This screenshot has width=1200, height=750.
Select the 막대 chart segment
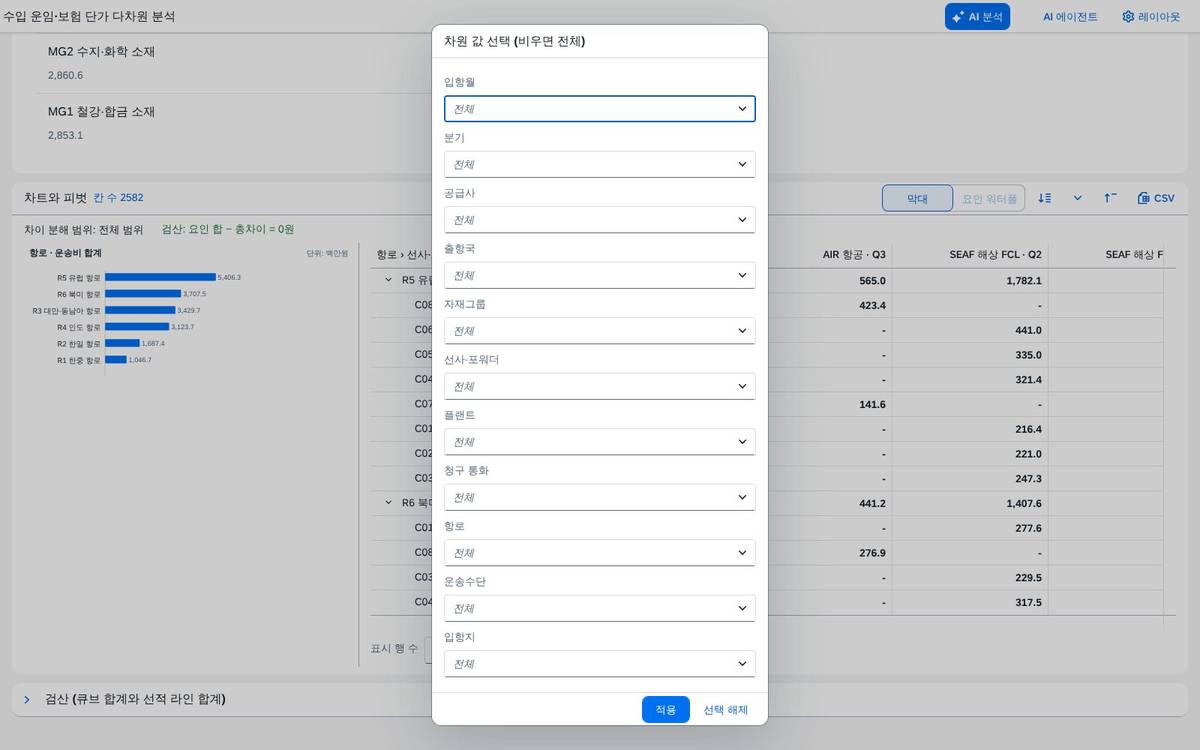[x=917, y=198]
